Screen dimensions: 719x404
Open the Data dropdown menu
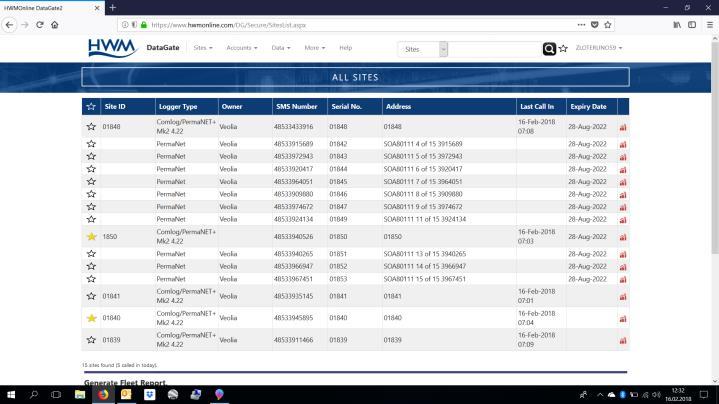click(281, 48)
